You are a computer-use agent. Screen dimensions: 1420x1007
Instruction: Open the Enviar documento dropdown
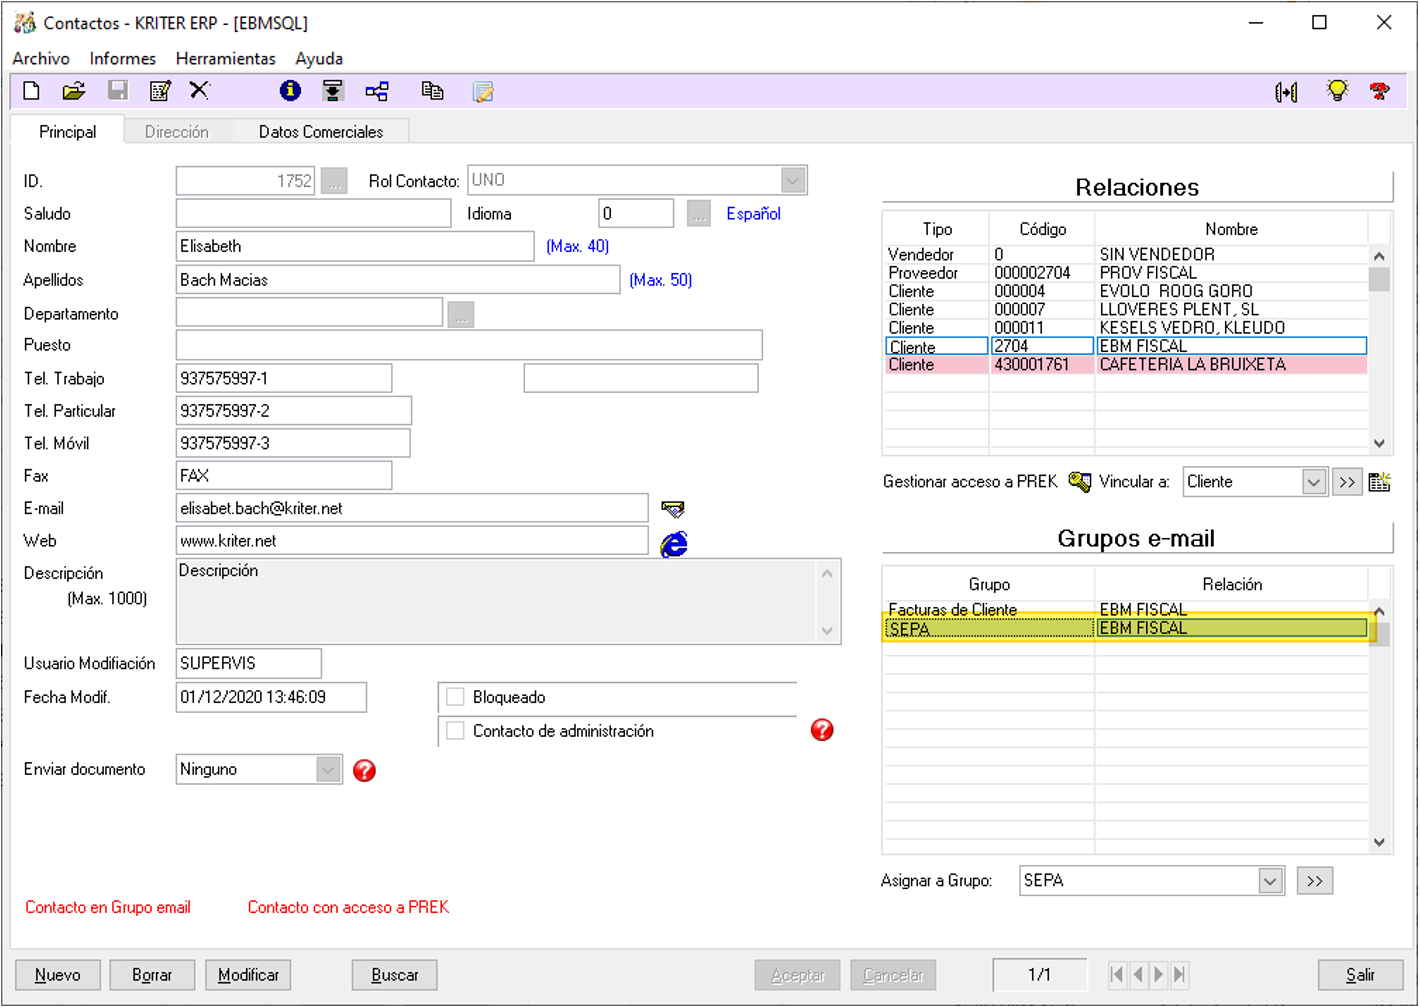(328, 769)
